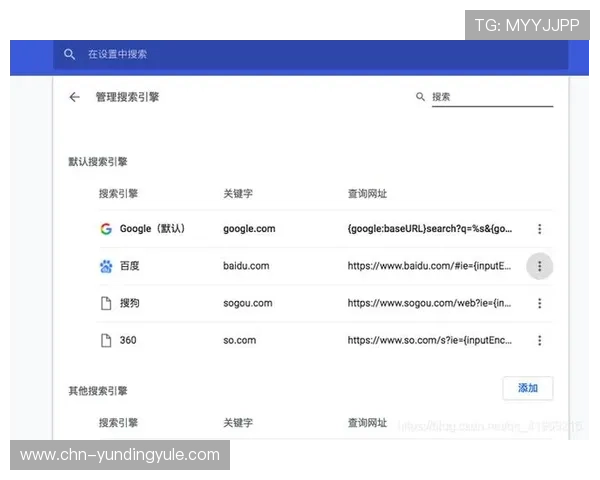Viewport: 600px width, 480px height.
Task: Click the settings search magnifier icon
Action: click(x=69, y=54)
